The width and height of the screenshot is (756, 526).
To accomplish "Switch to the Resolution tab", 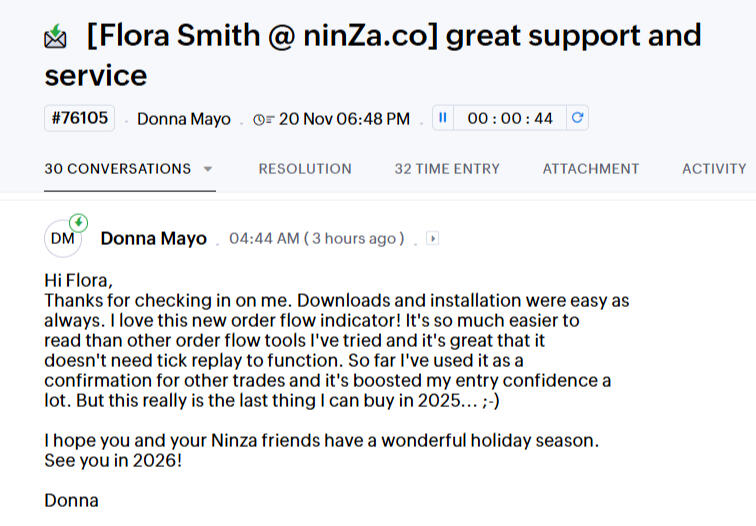I will click(305, 169).
